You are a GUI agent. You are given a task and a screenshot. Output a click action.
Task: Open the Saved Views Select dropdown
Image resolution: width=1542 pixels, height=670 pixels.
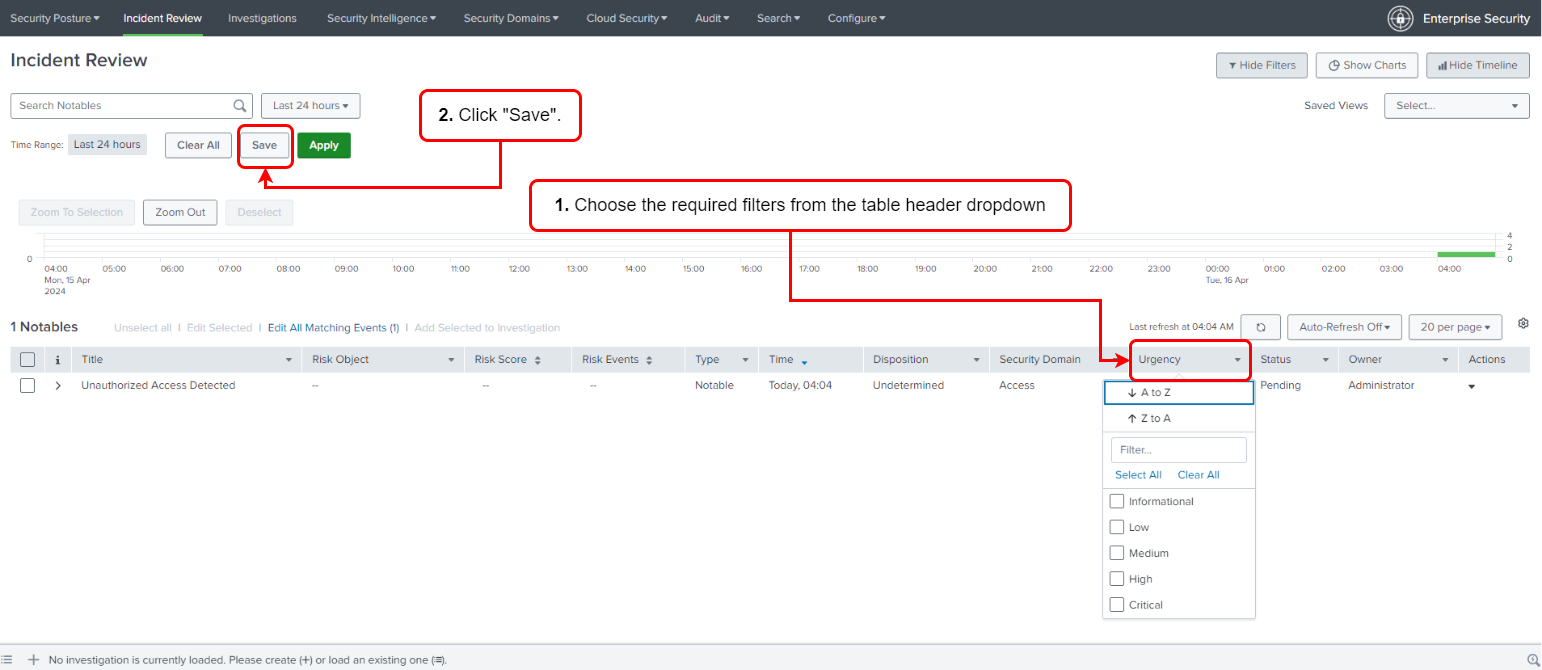(1456, 105)
